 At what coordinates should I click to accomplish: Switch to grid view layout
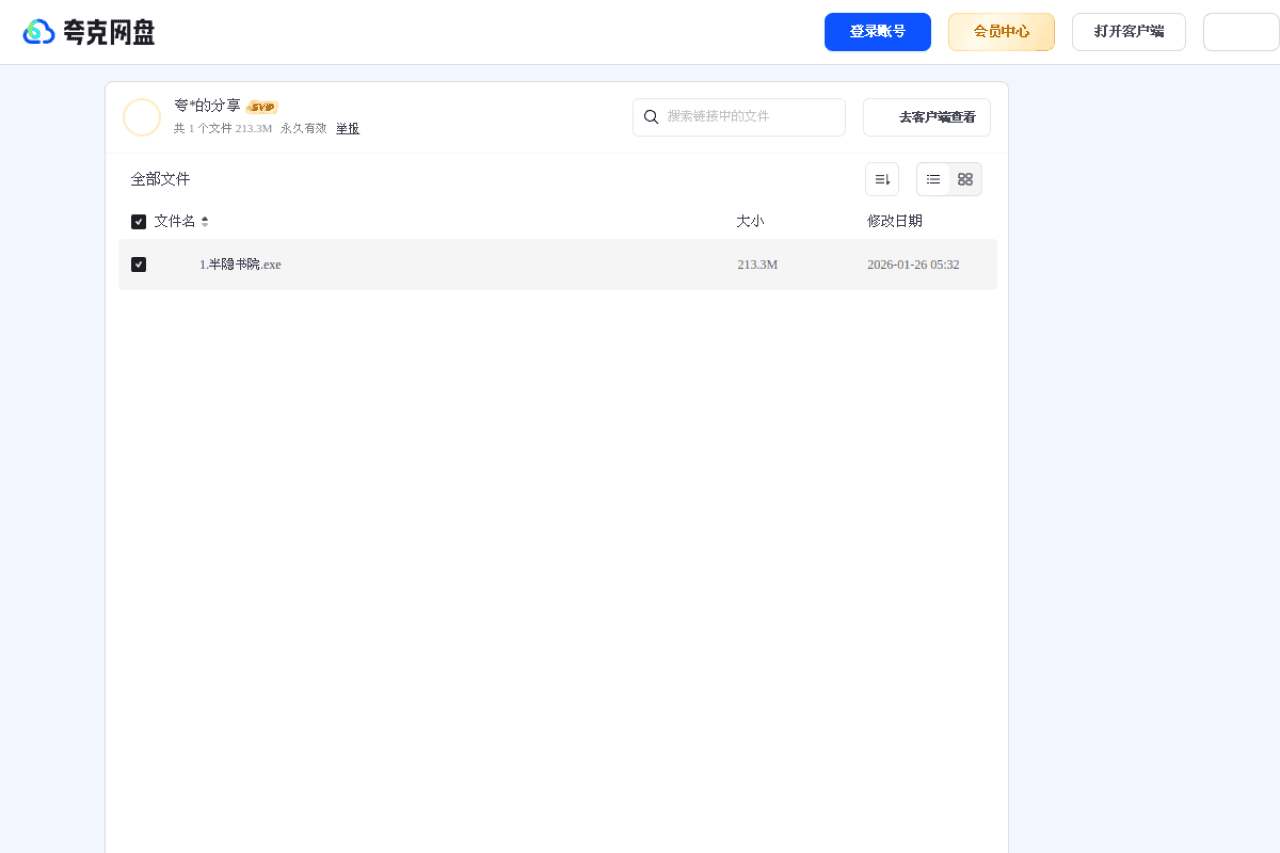[x=965, y=179]
